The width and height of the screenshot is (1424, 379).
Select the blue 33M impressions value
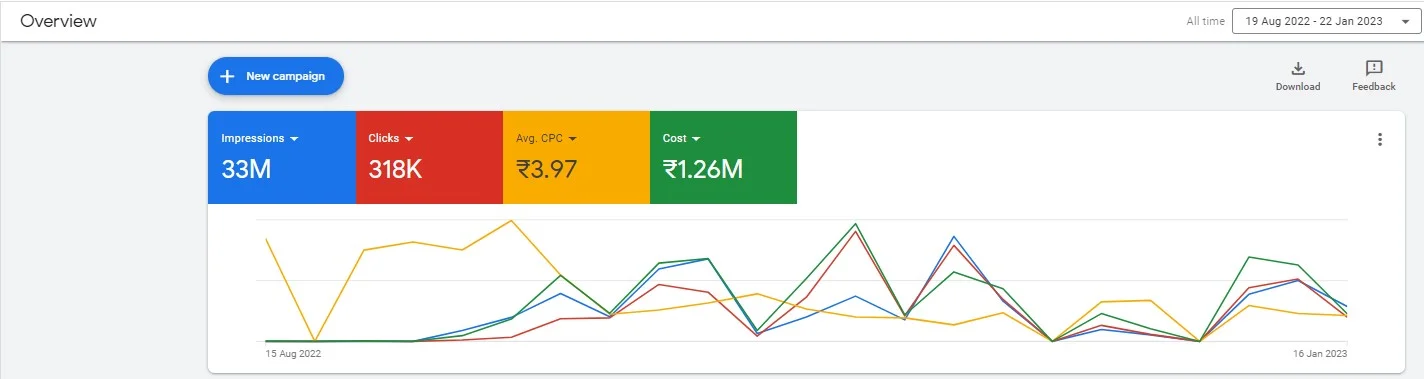[x=246, y=169]
